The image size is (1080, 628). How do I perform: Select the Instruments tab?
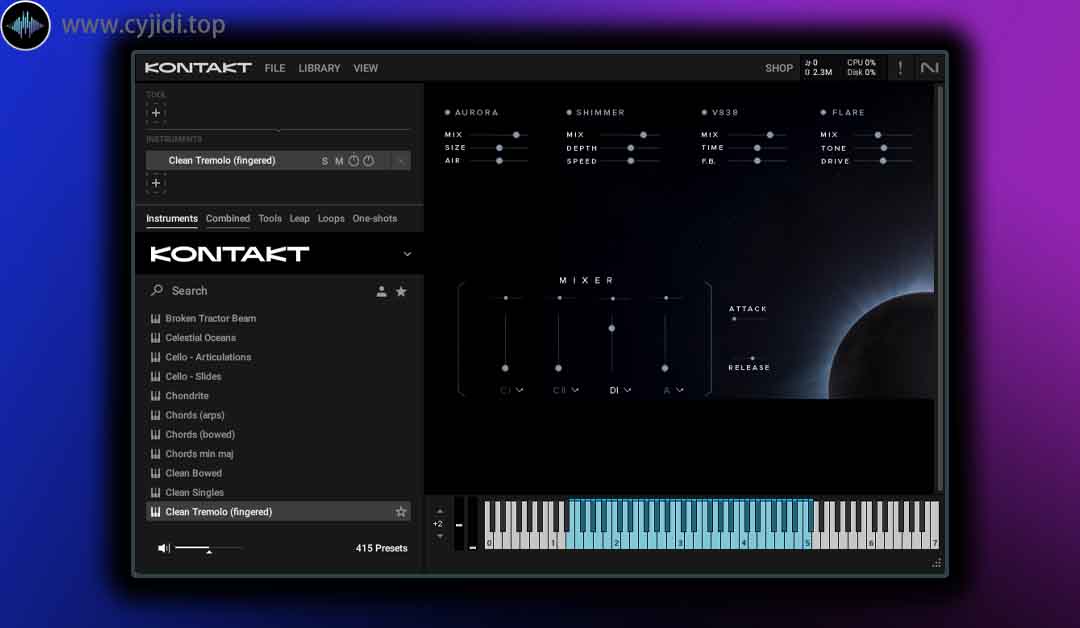[x=172, y=218]
